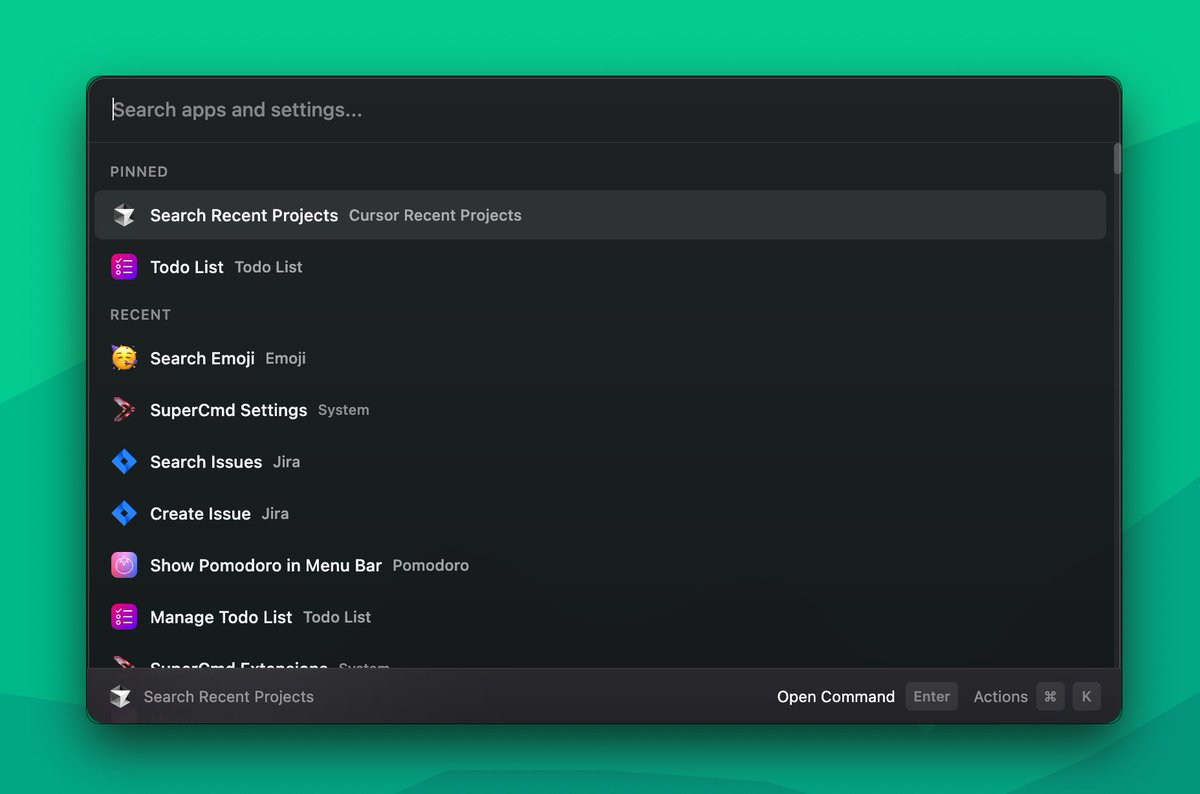This screenshot has height=794, width=1200.
Task: Click the Enter key button for Open Command
Action: pyautogui.click(x=931, y=696)
